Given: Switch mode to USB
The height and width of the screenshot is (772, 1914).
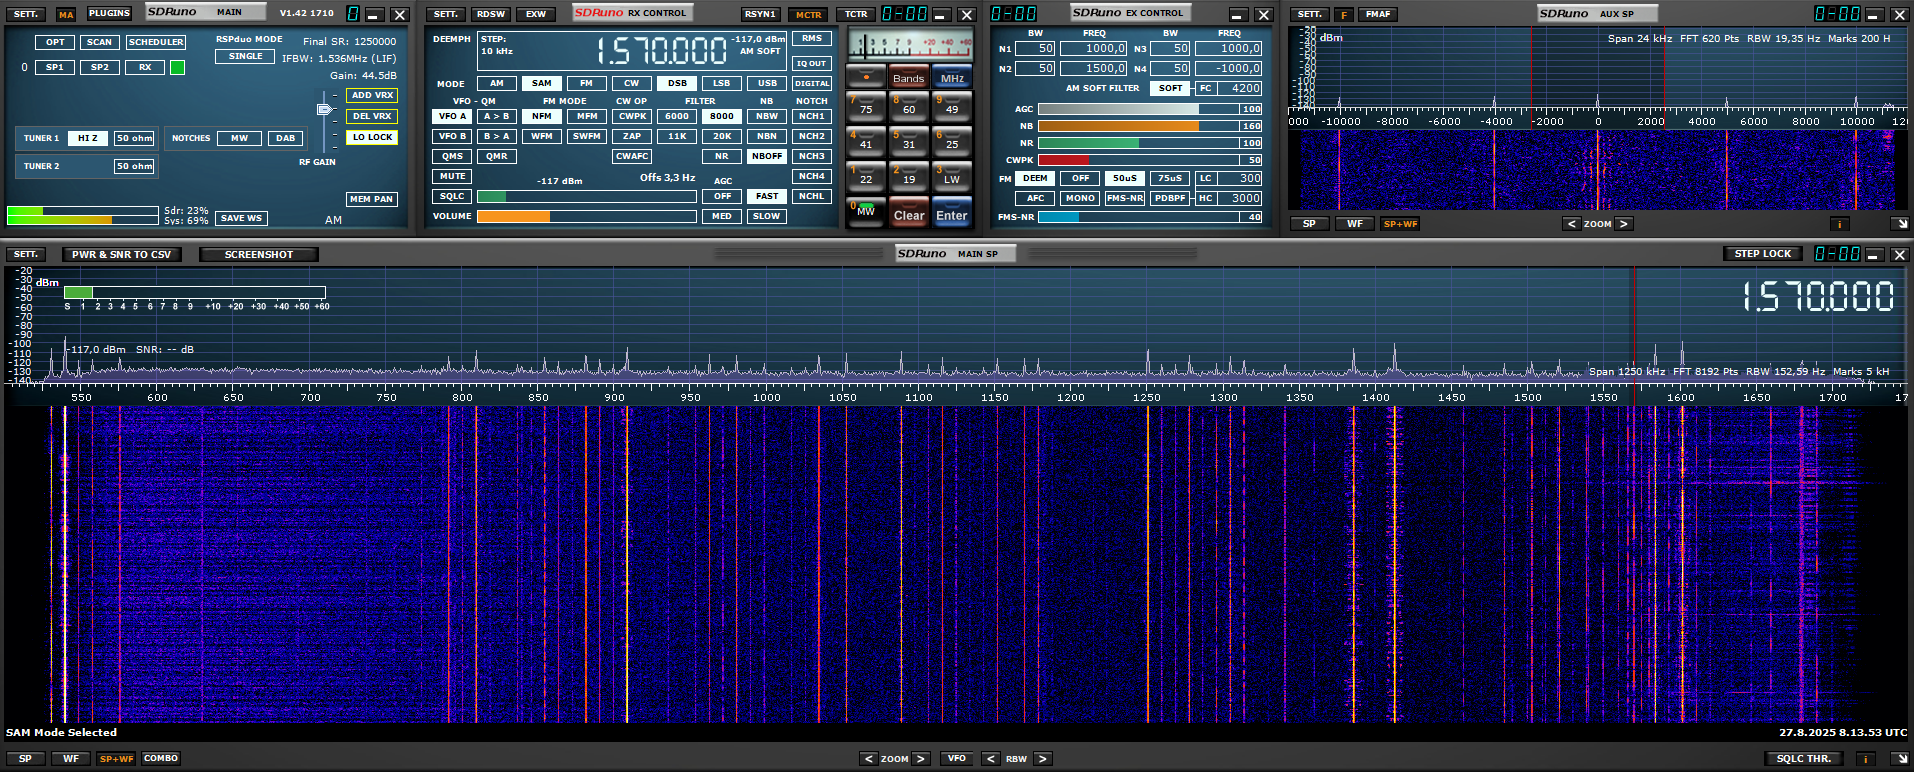Looking at the screenshot, I should tap(767, 83).
